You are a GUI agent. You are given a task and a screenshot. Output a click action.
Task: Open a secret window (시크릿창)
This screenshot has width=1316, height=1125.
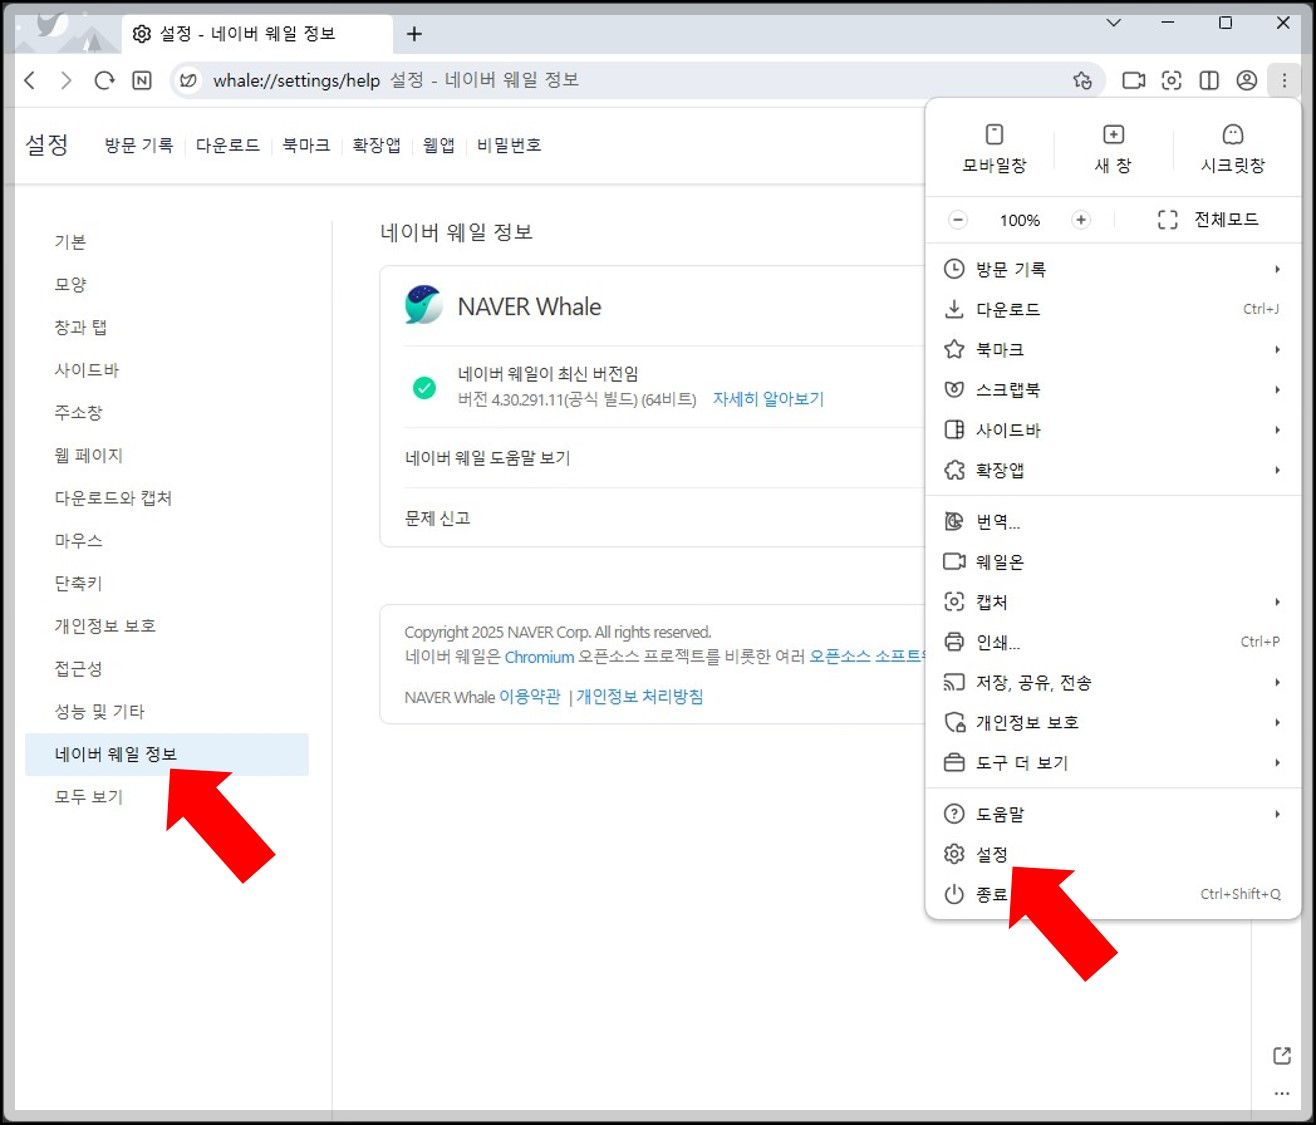1232,148
